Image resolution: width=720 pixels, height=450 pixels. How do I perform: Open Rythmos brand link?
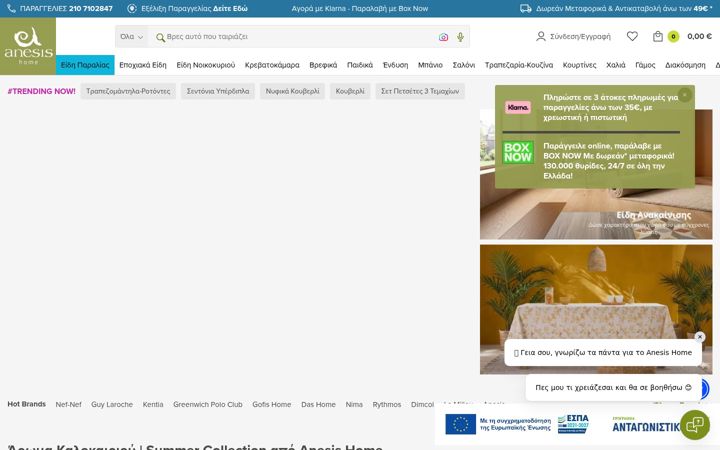387,405
